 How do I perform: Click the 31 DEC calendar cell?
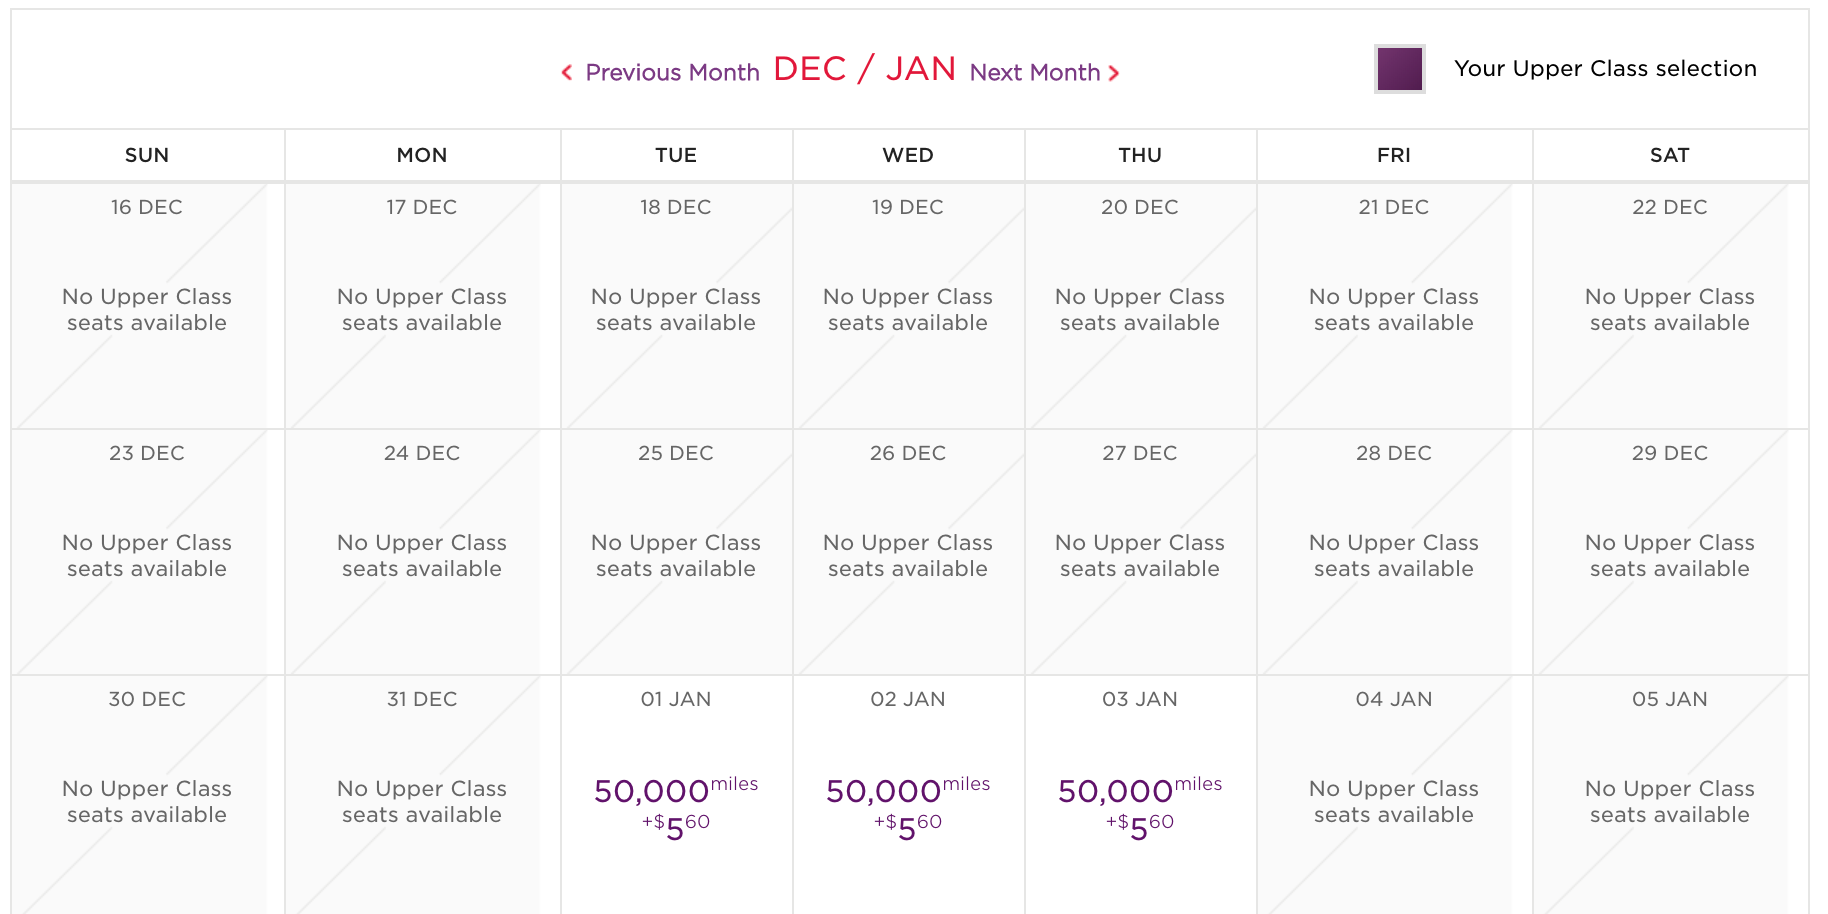tap(422, 798)
